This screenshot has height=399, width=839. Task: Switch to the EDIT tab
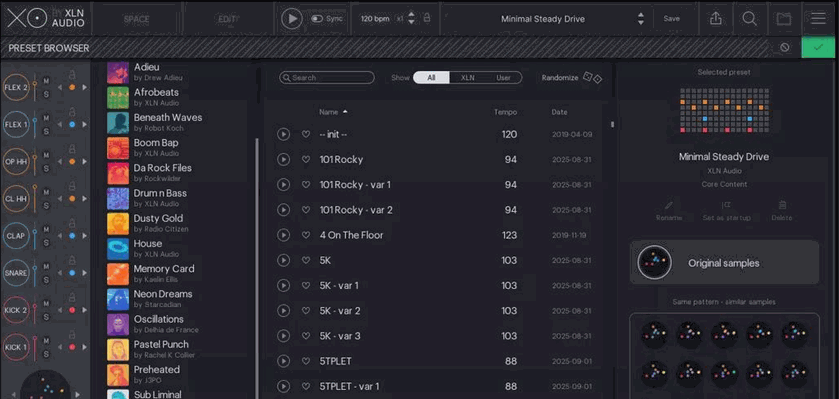(228, 19)
